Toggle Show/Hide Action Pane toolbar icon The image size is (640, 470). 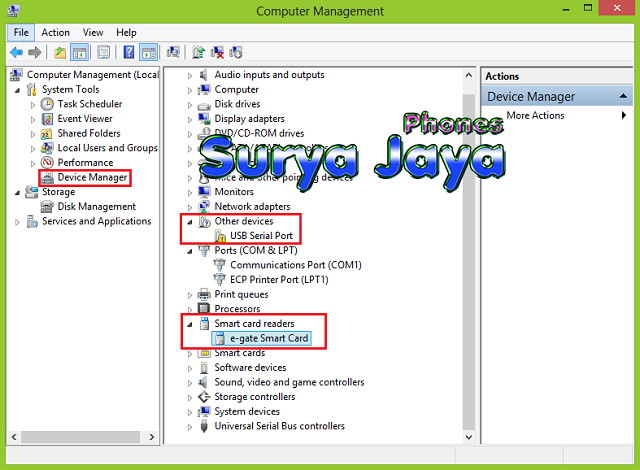click(x=148, y=52)
